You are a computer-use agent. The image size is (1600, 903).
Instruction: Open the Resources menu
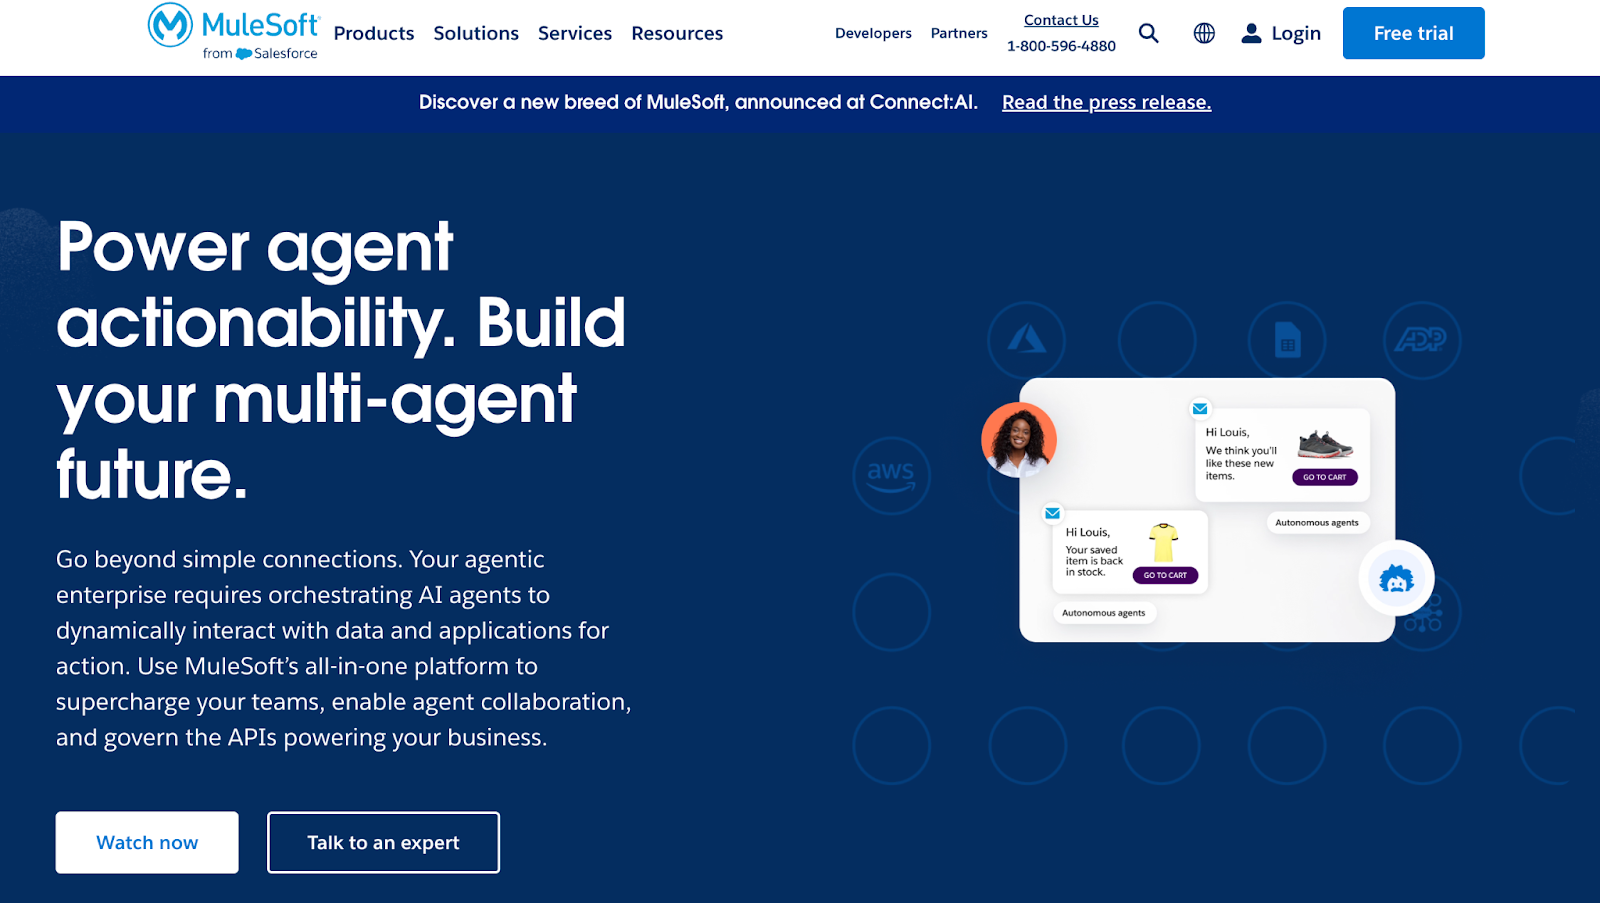[x=677, y=33]
